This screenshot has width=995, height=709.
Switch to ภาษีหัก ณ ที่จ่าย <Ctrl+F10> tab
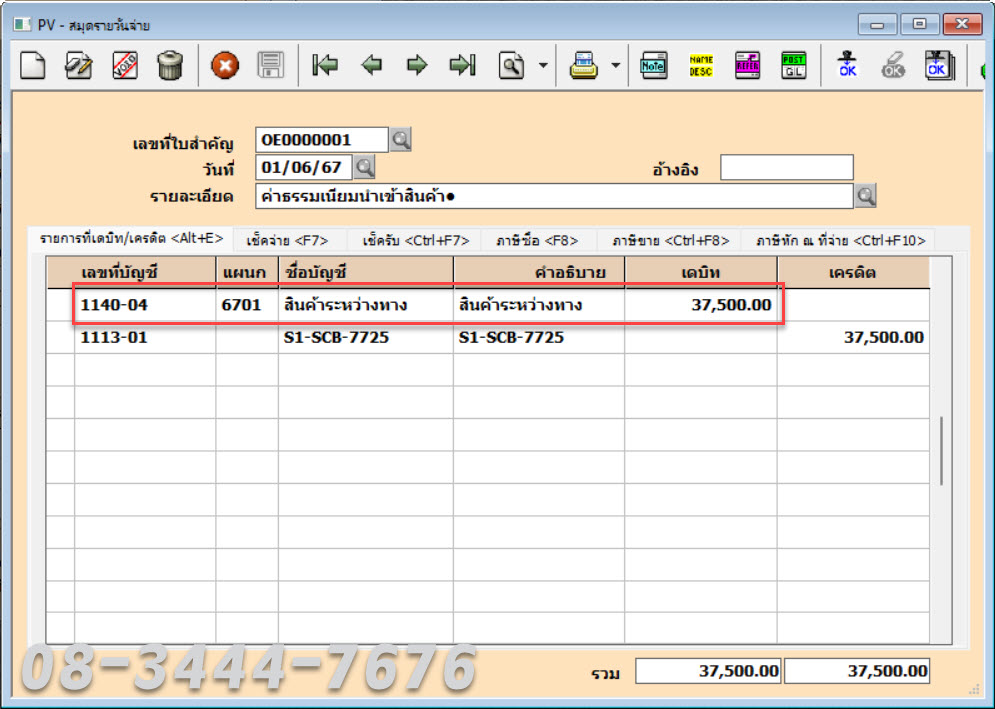pyautogui.click(x=841, y=241)
